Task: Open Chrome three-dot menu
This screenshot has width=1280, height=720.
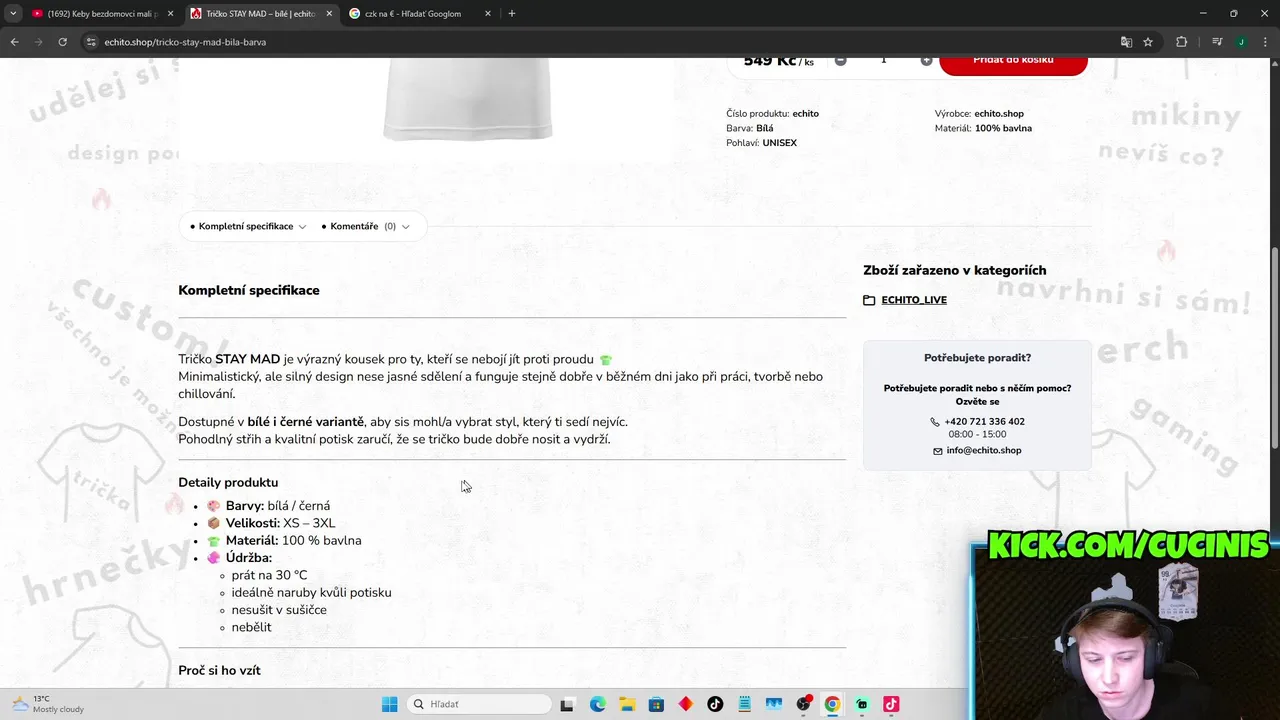Action: [1264, 42]
